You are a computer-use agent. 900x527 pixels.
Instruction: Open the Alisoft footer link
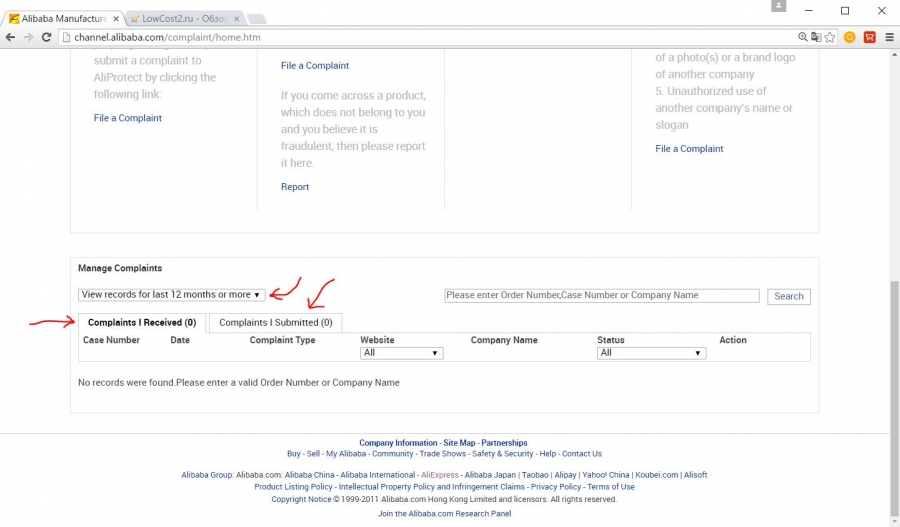(x=695, y=475)
